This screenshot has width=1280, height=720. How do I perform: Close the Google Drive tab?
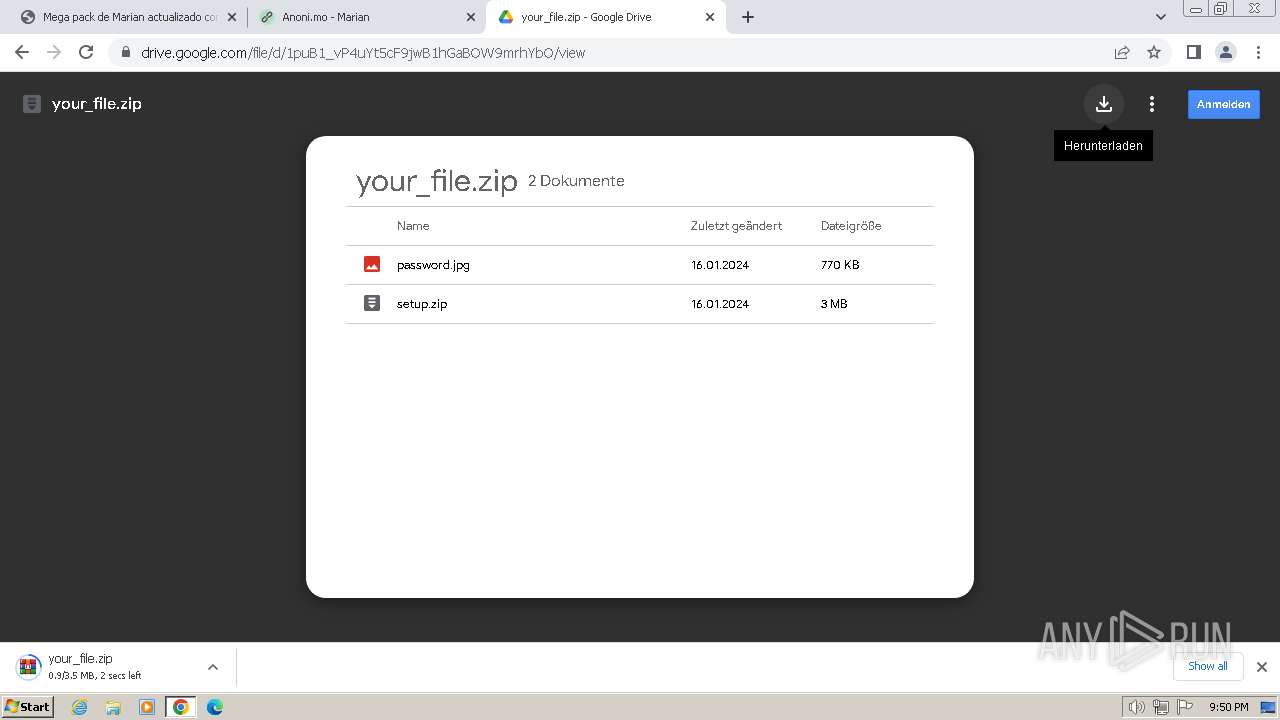point(710,17)
